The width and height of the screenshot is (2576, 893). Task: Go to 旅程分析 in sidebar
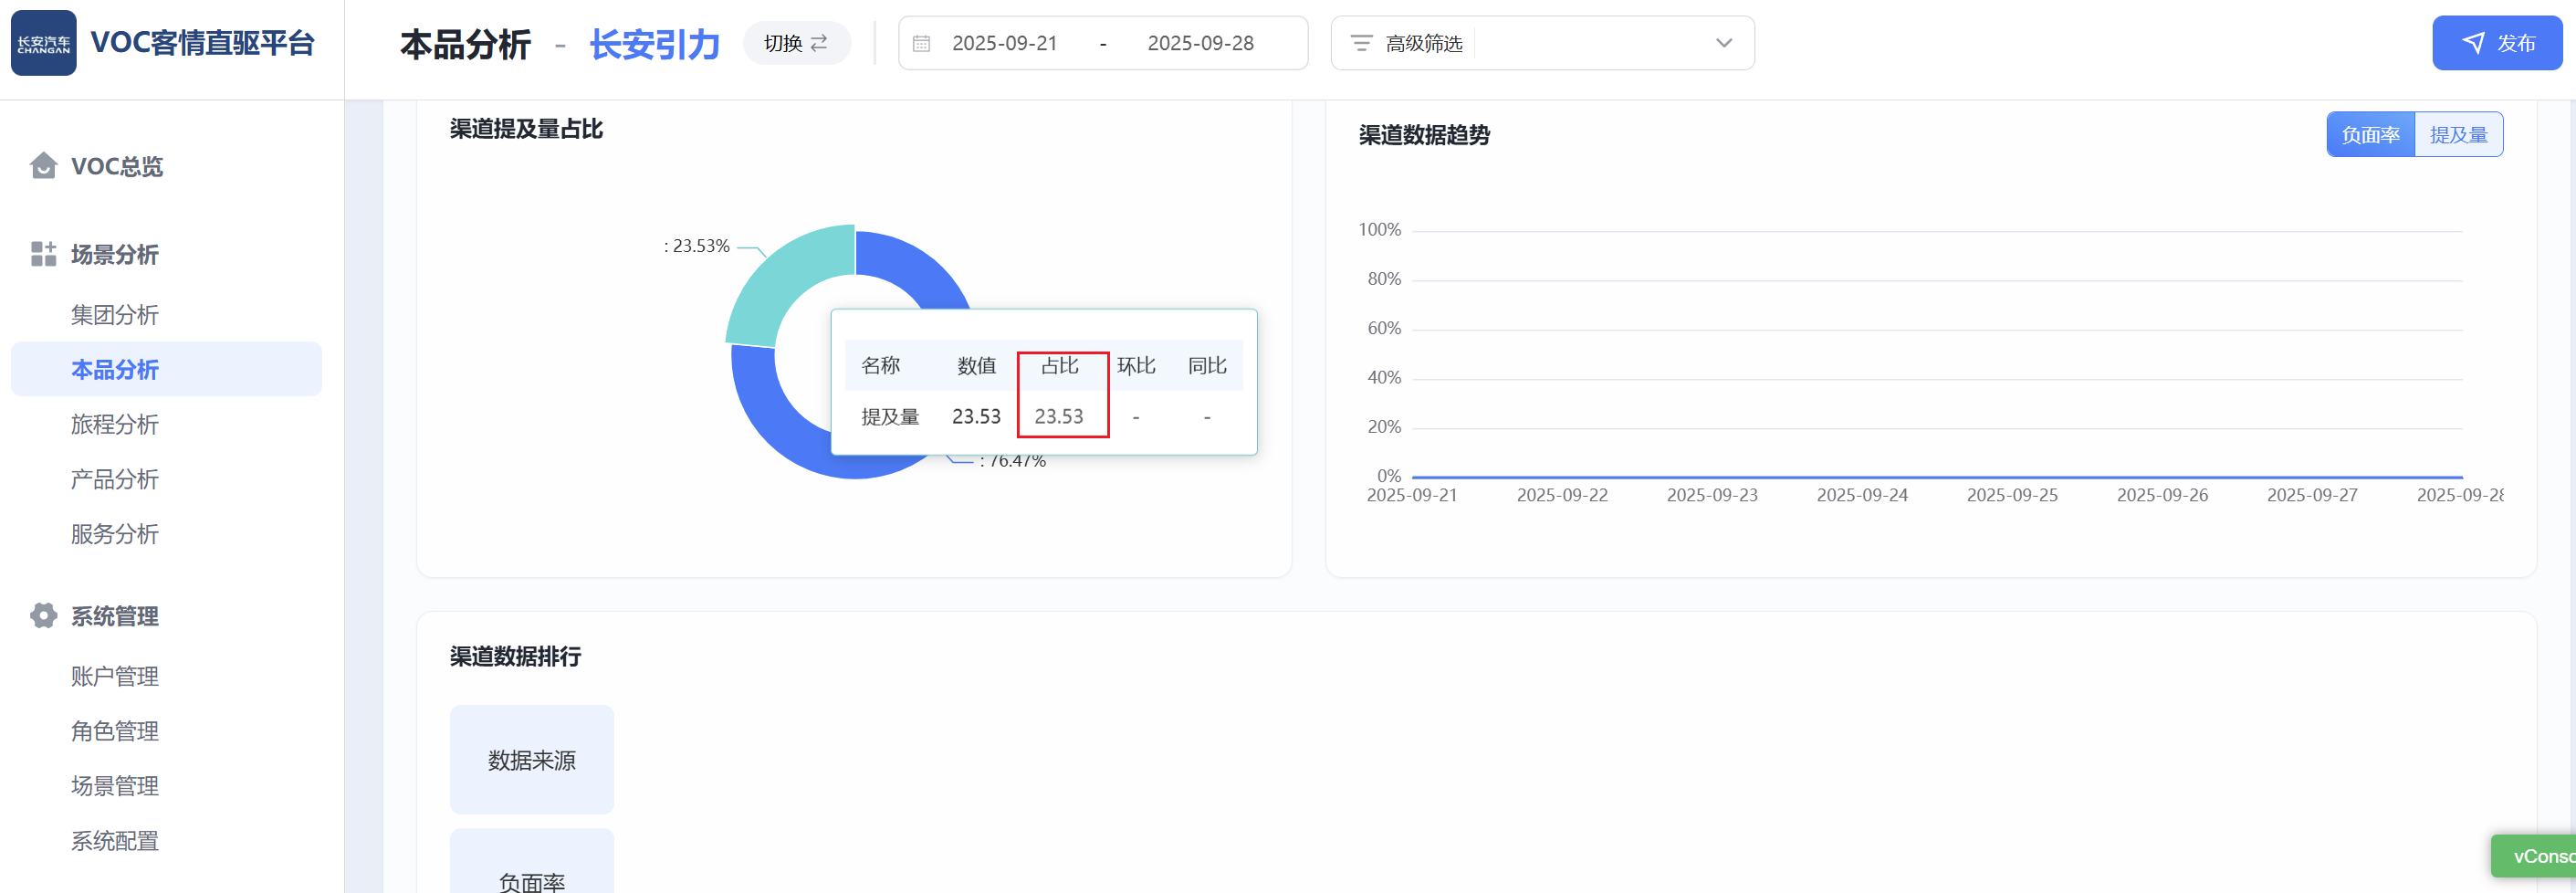point(114,424)
